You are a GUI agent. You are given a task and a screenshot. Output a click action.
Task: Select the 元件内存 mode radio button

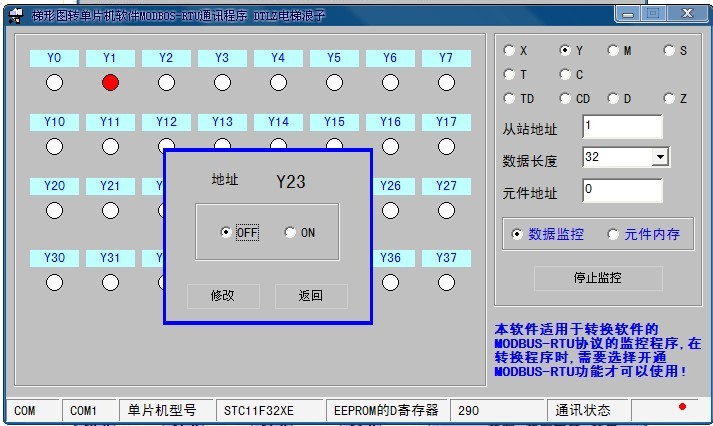[x=613, y=234]
